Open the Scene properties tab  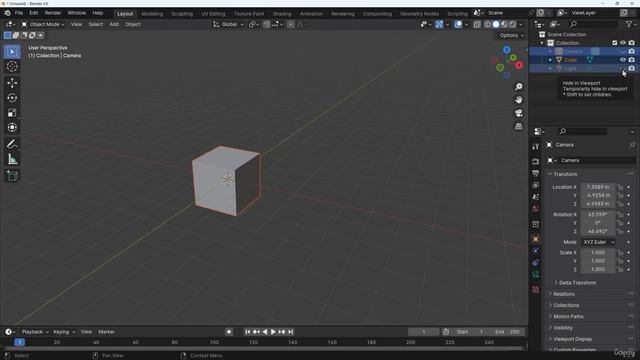coord(536,197)
